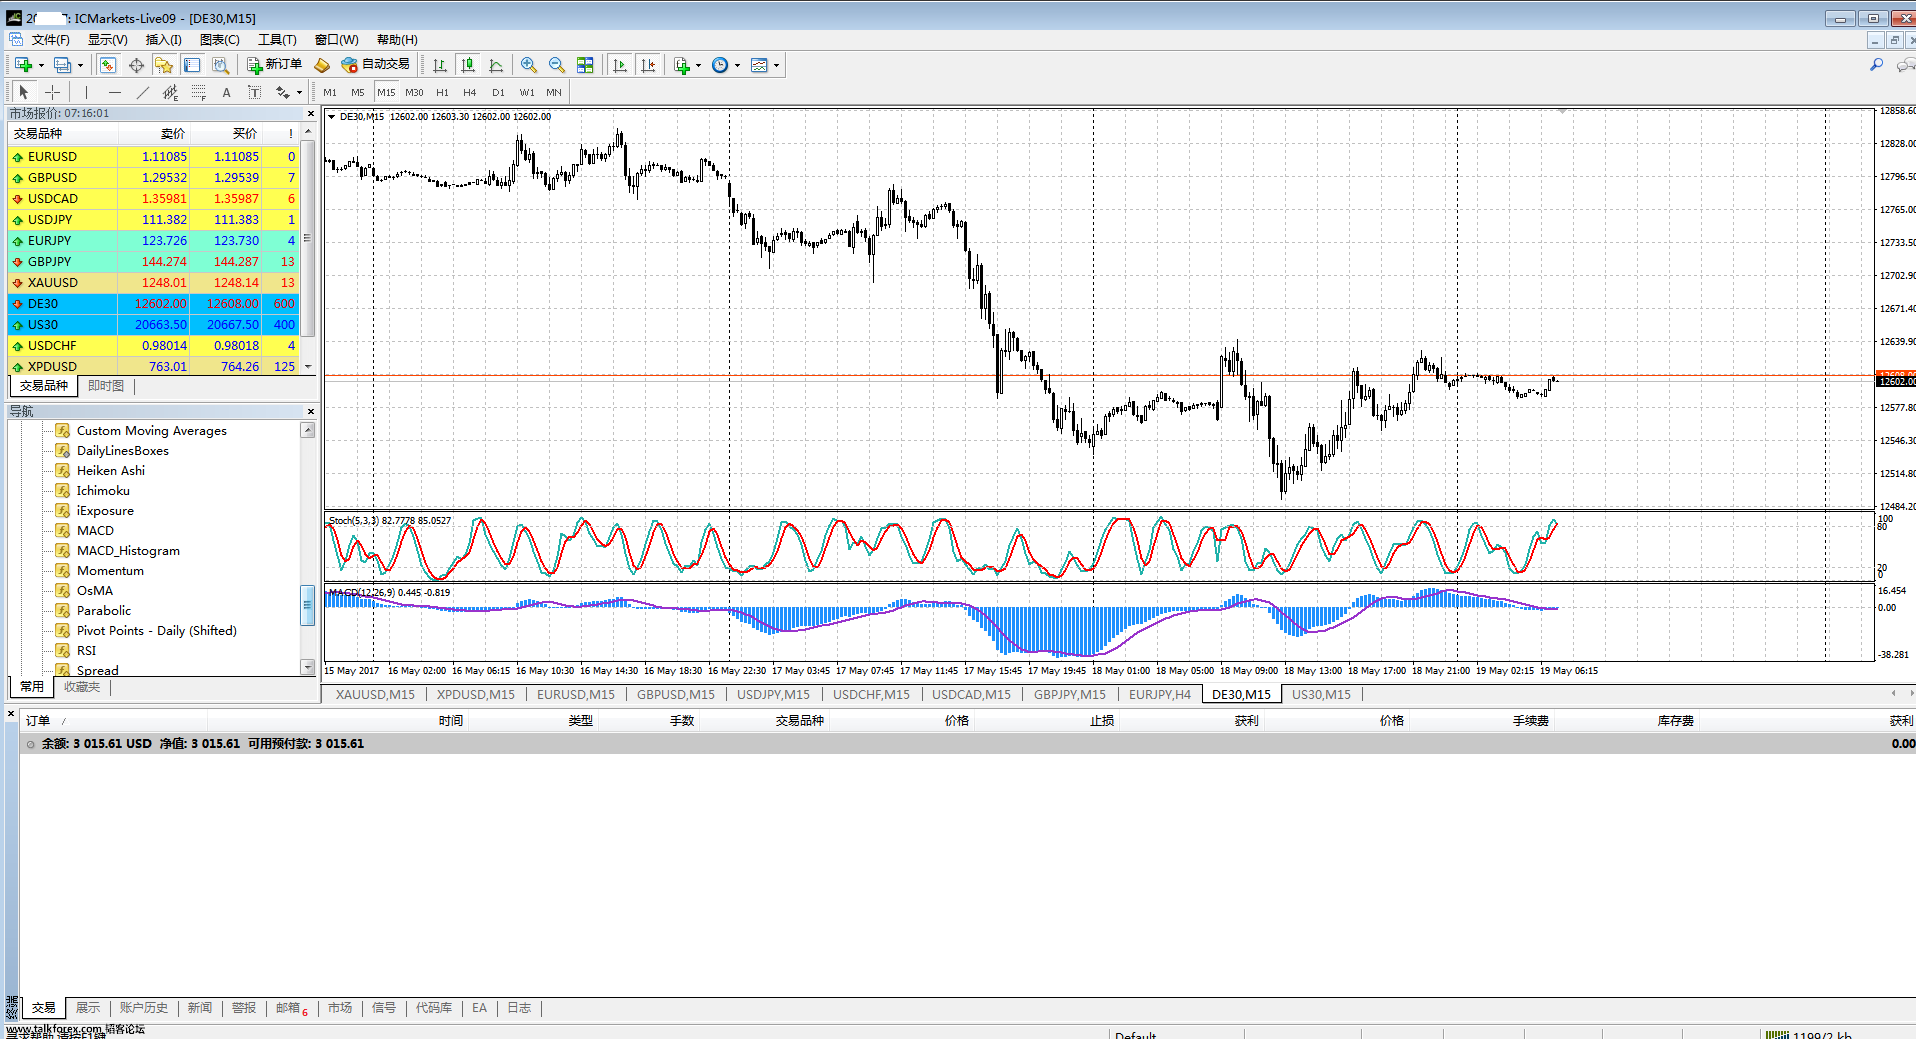
Task: Select the horizontal line drawing tool
Action: (115, 92)
